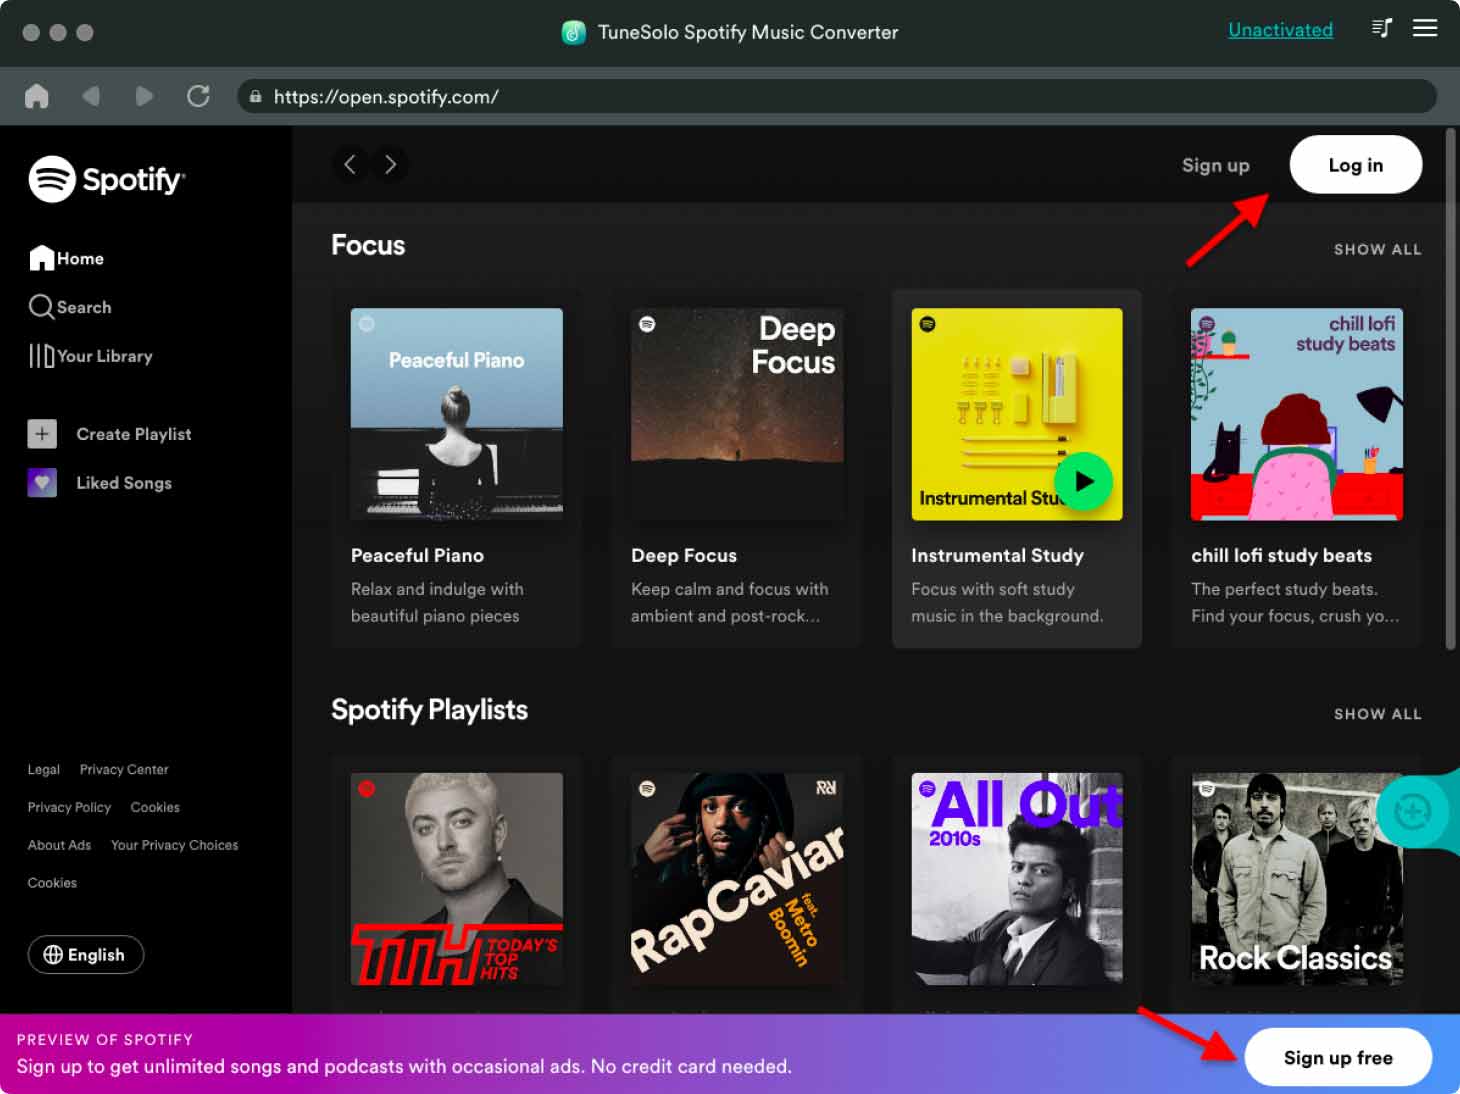Image resolution: width=1460 pixels, height=1094 pixels.
Task: Open Search from the sidebar
Action: 70,307
